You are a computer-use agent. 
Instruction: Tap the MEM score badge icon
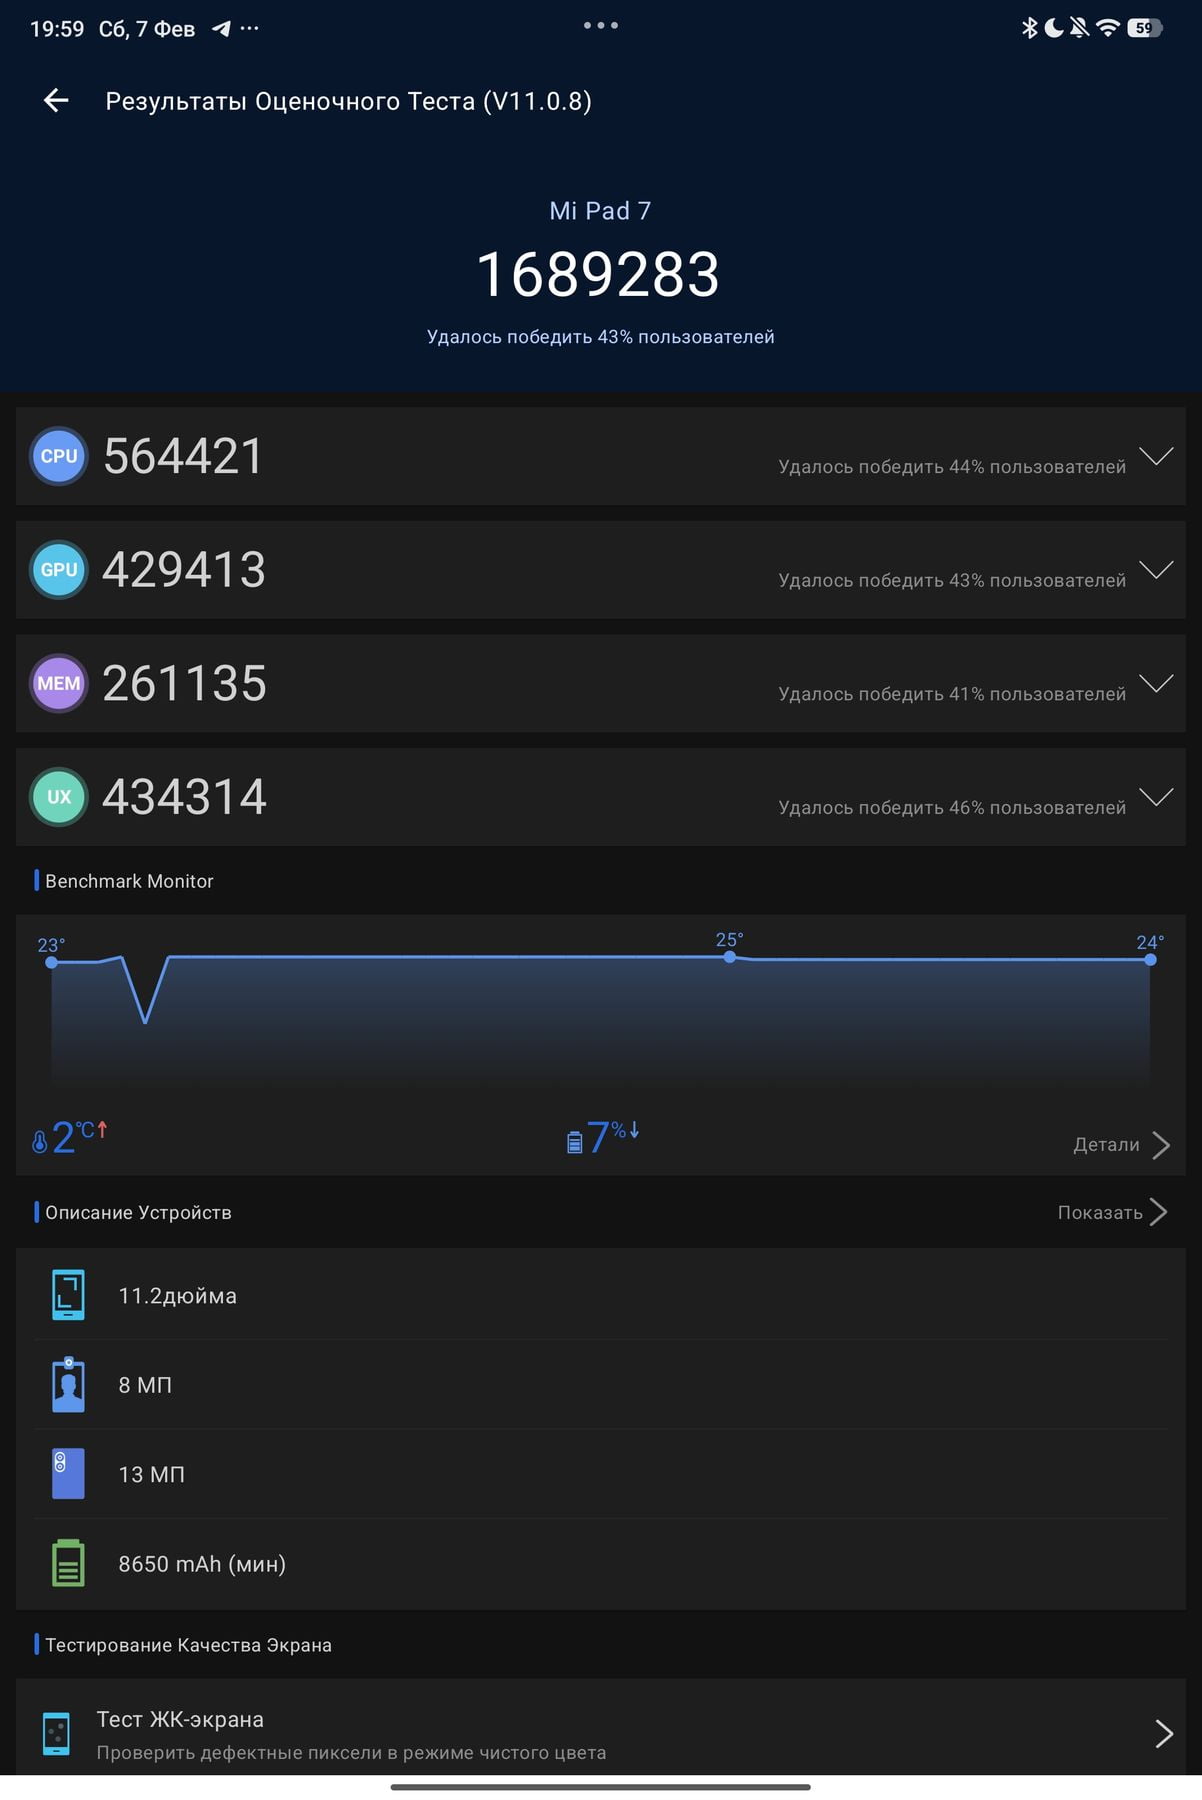(x=59, y=683)
